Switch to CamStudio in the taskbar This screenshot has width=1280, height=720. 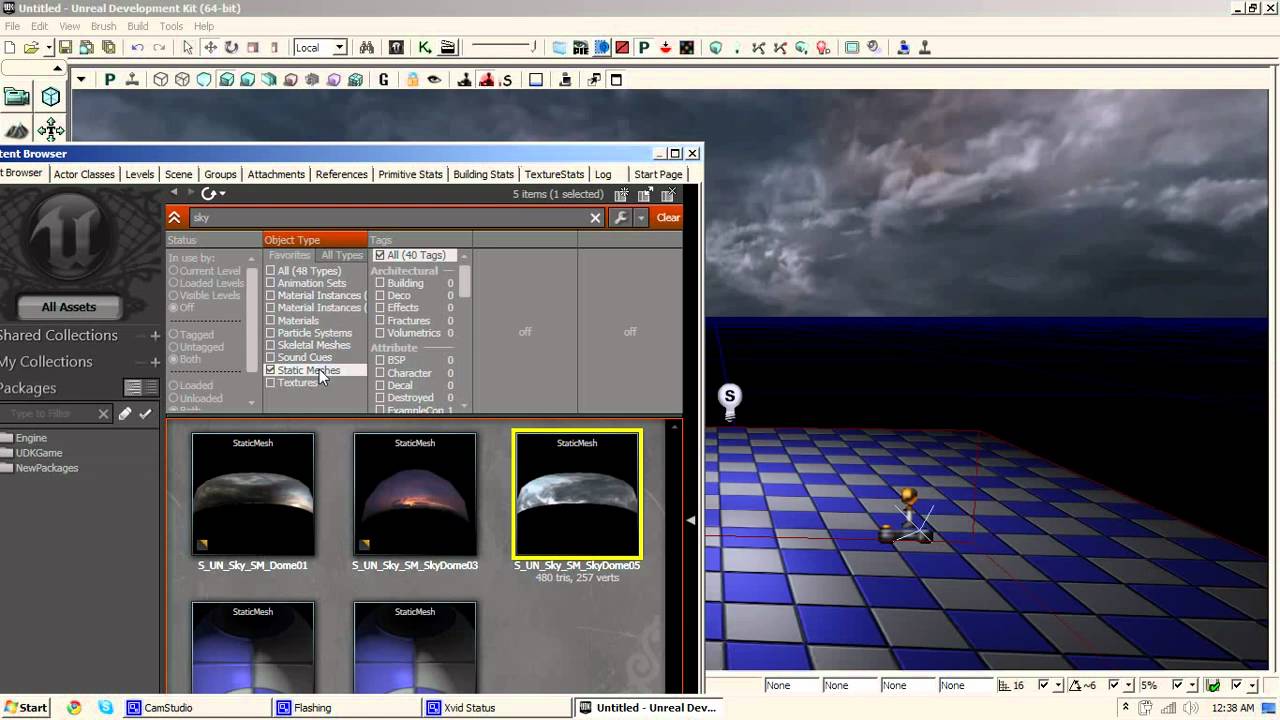pyautogui.click(x=195, y=707)
